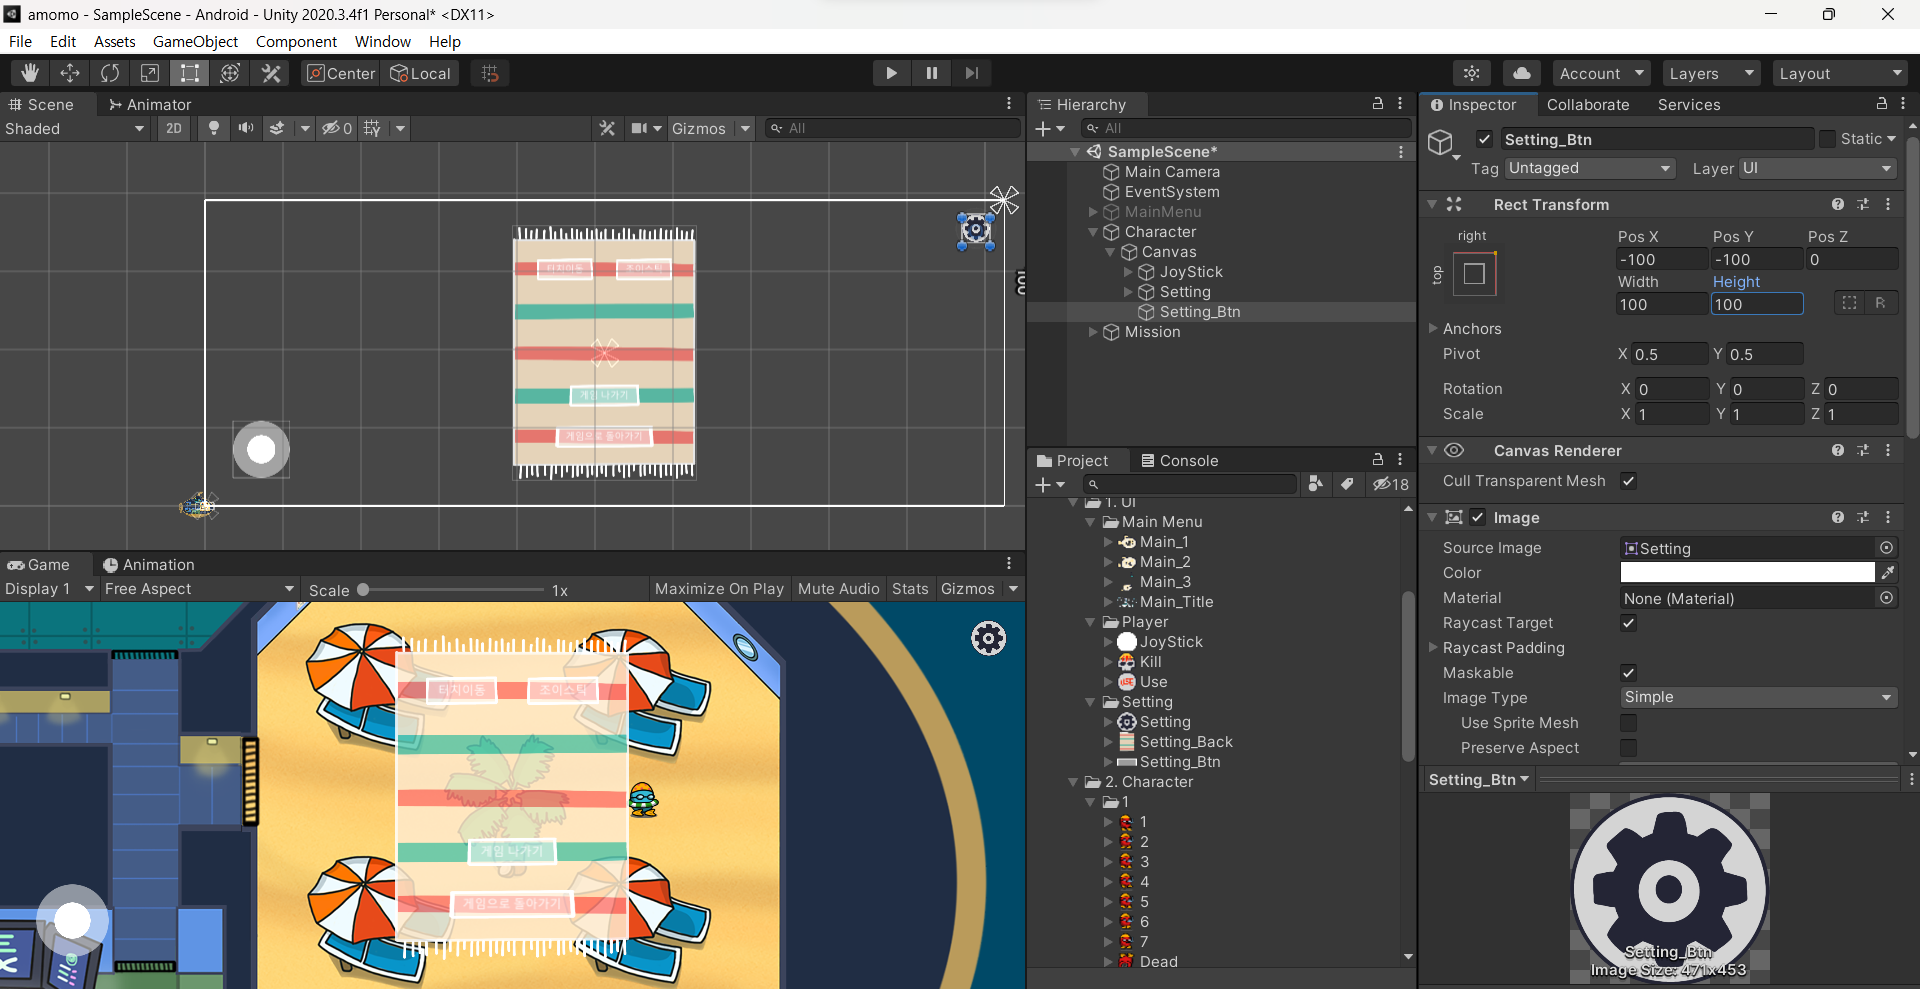1920x989 pixels.
Task: Click the Step frame button
Action: 971,73
